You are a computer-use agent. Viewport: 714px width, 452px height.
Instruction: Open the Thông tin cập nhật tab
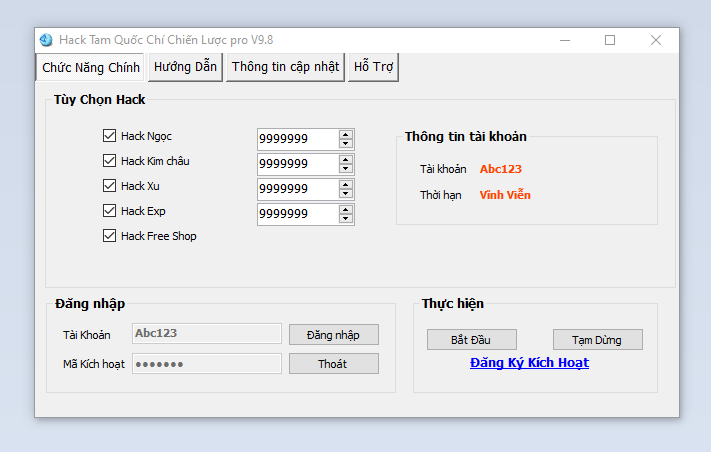(x=285, y=67)
